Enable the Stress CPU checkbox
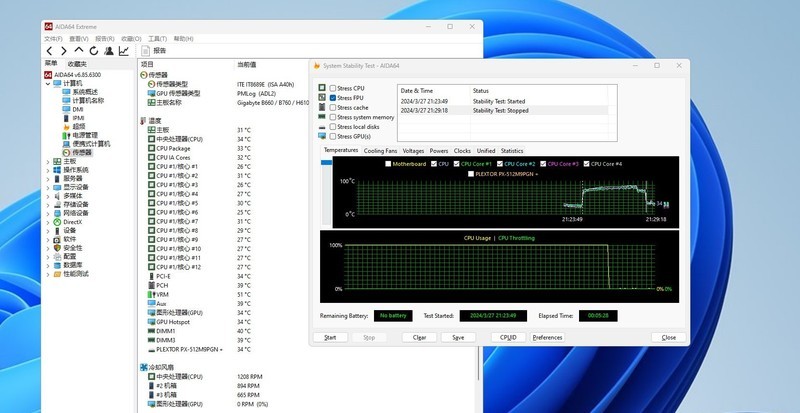Image resolution: width=800 pixels, height=413 pixels. point(334,88)
